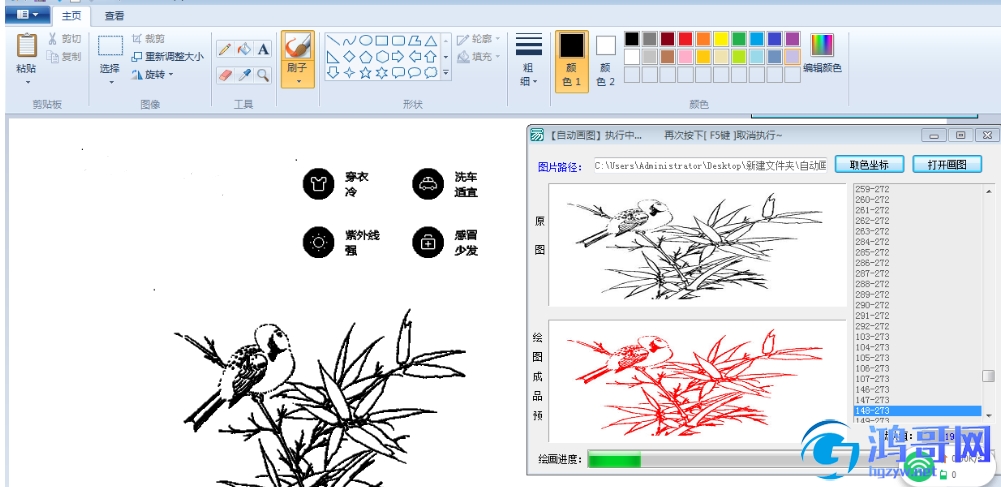Pick the dark red palette color

(x=667, y=39)
